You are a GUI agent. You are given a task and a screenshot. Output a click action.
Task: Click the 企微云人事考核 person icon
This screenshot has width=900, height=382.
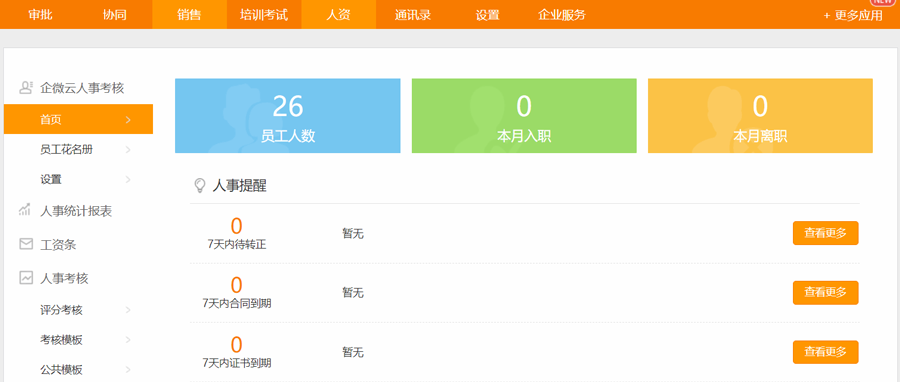pyautogui.click(x=26, y=88)
